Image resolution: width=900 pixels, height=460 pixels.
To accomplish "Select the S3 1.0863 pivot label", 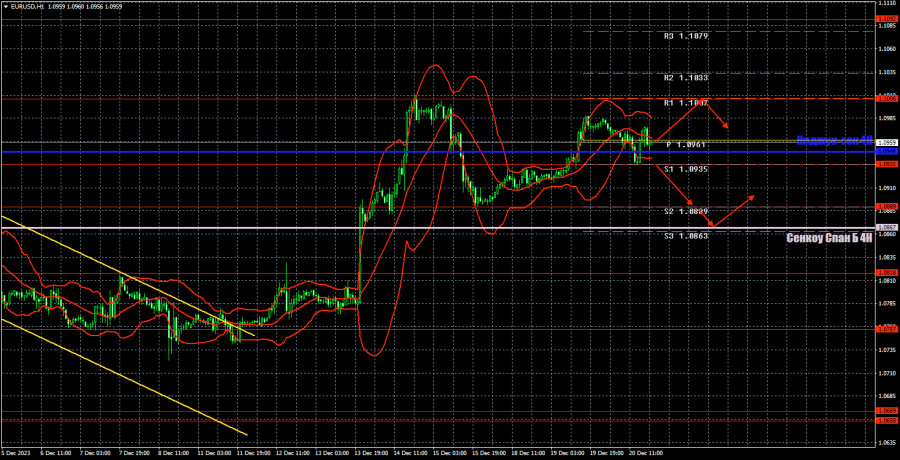I will click(686, 236).
